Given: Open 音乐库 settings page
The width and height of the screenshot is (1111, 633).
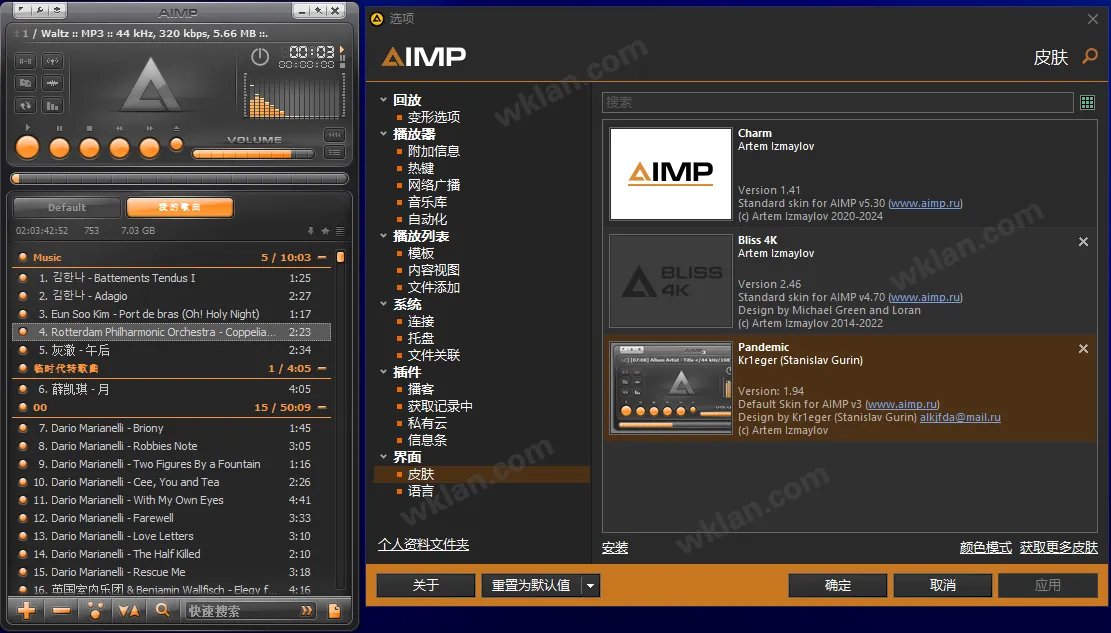Looking at the screenshot, I should click(427, 202).
